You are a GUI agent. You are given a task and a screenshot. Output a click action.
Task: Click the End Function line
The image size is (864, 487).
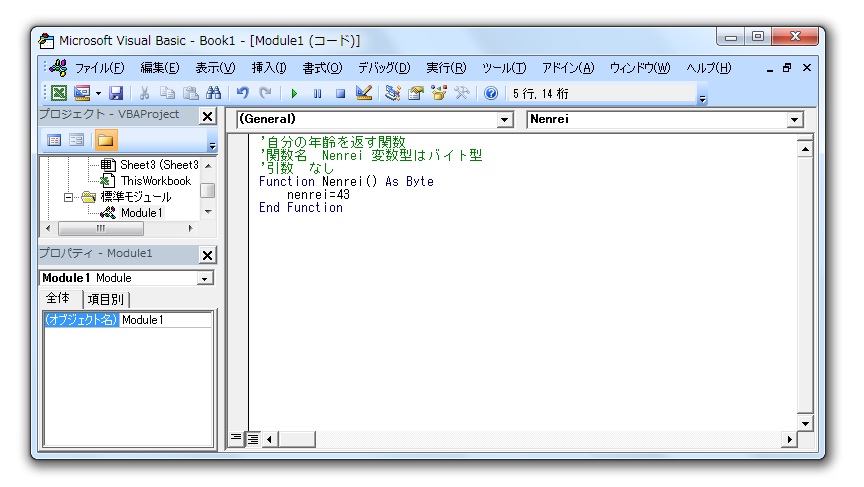point(301,208)
